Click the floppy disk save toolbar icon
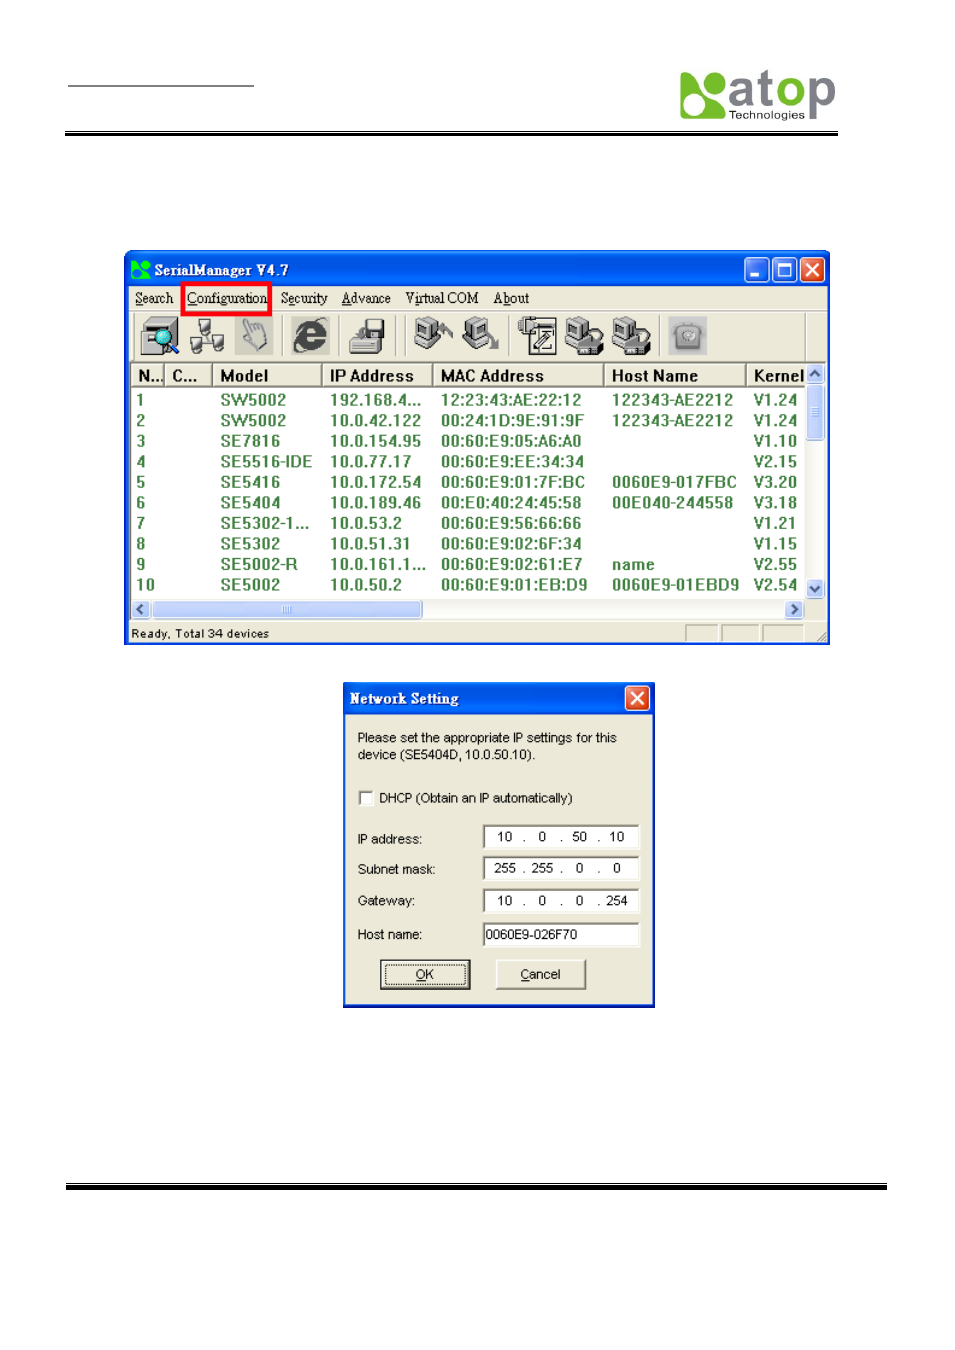Screen dimensions: 955x1350 tap(367, 336)
